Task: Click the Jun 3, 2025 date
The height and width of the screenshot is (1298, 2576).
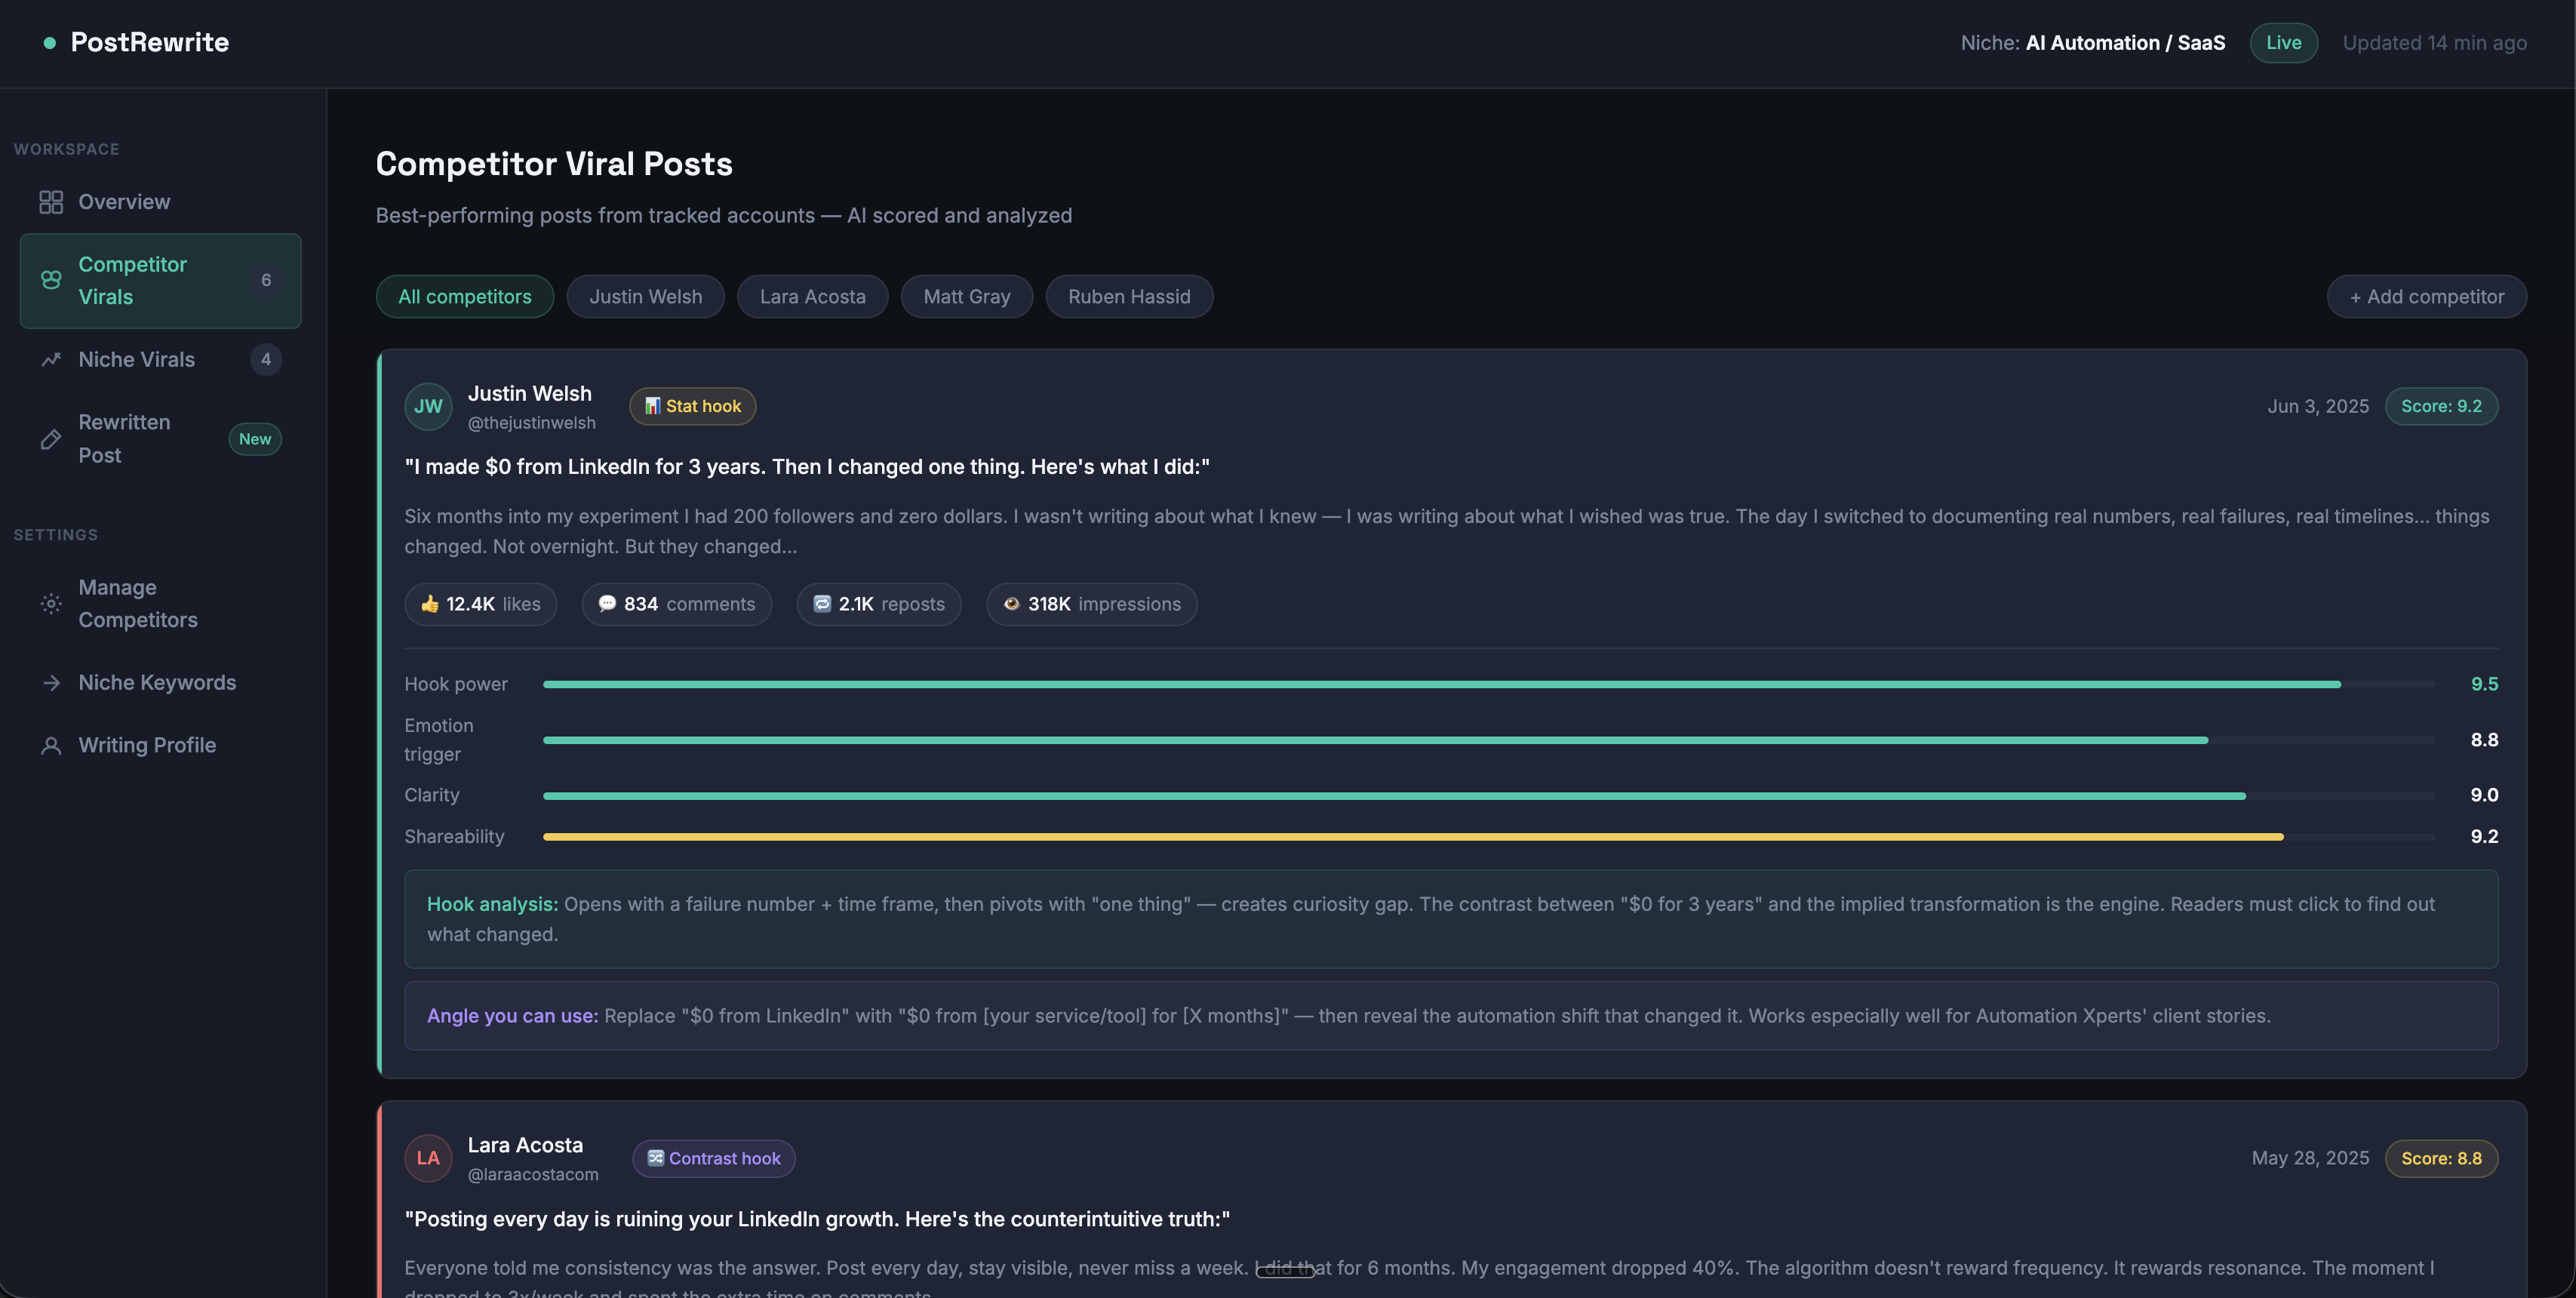Action: point(2318,407)
